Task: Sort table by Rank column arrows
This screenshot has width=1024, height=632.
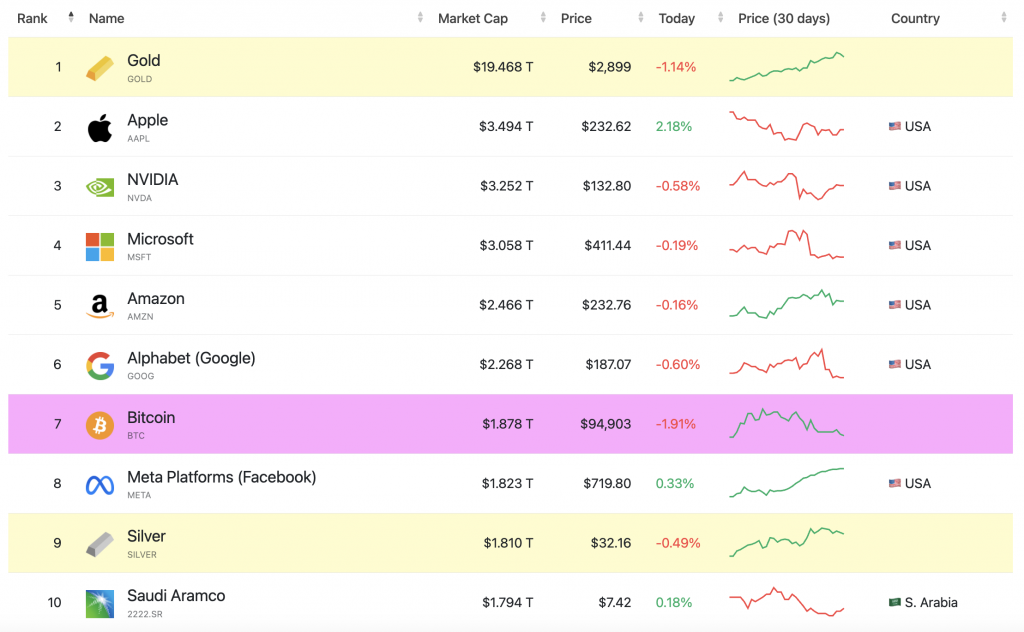Action: [71, 18]
